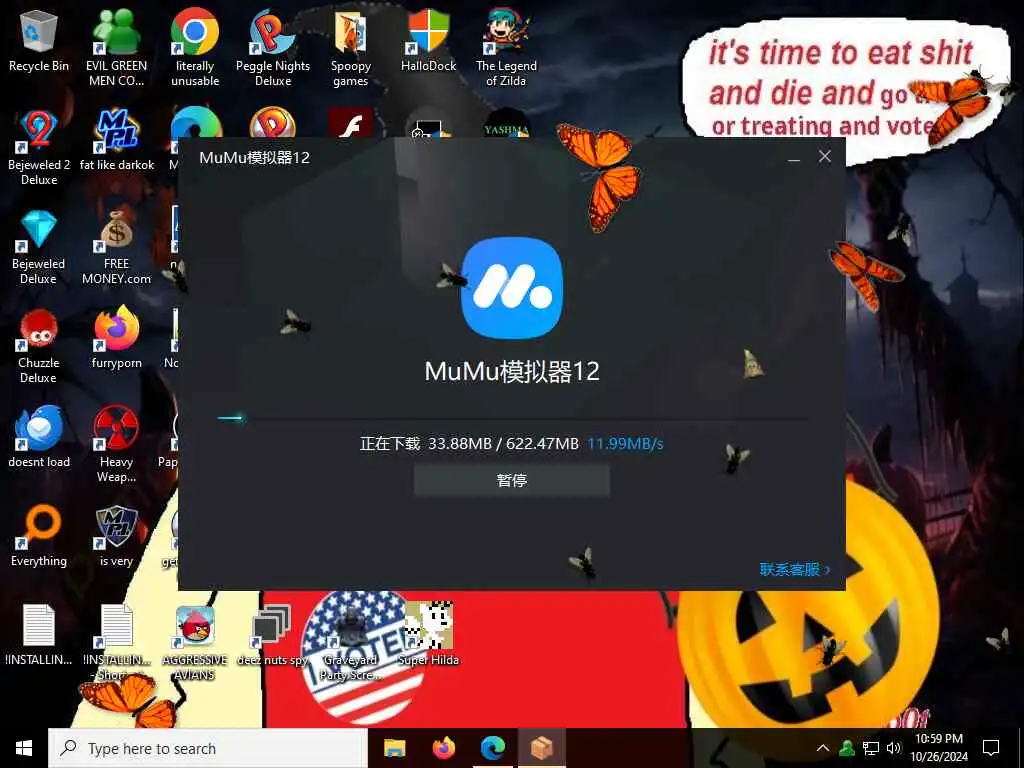The height and width of the screenshot is (768, 1024).
Task: Open Firefox from the taskbar
Action: pyautogui.click(x=444, y=748)
